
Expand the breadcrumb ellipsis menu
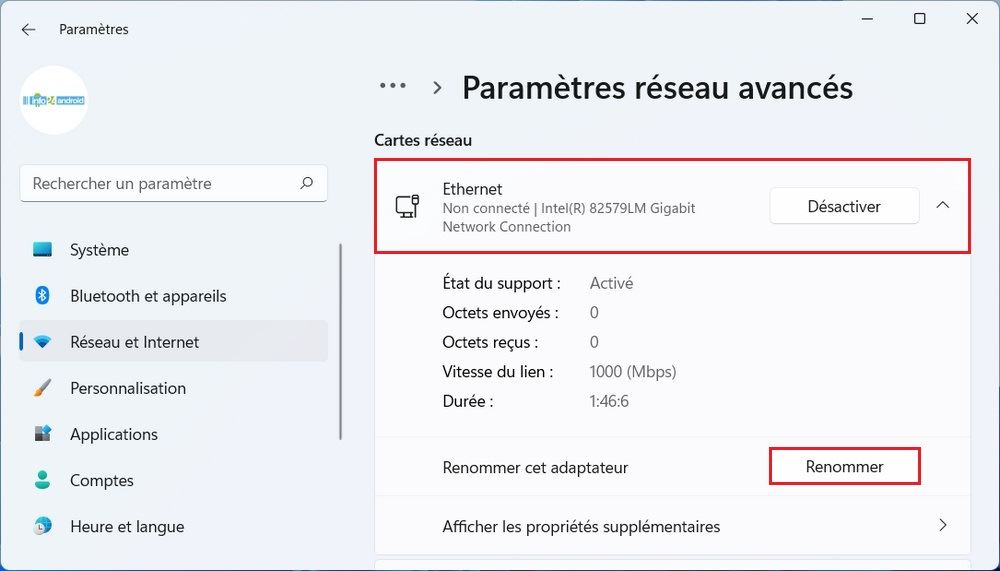pyautogui.click(x=393, y=87)
